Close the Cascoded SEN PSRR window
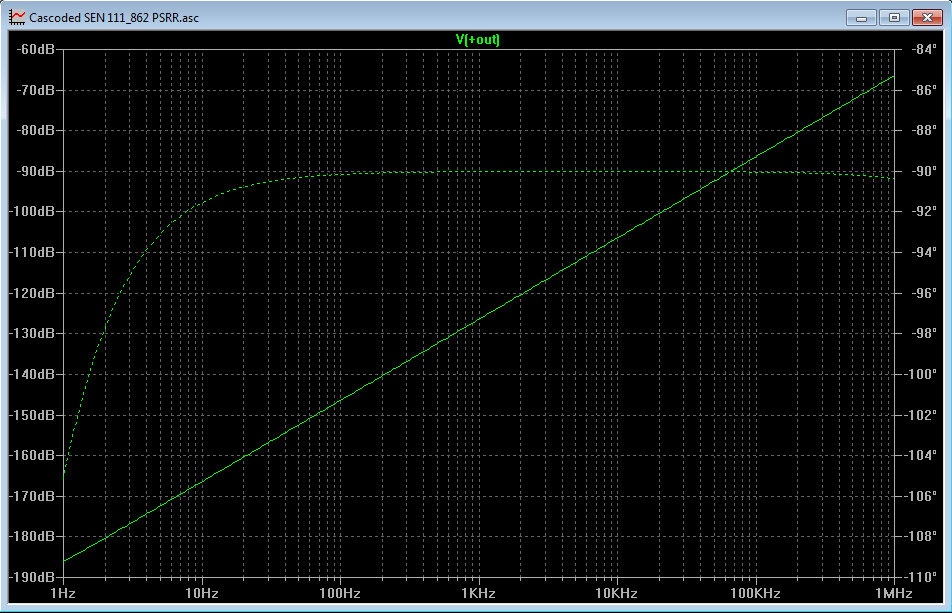 (927, 18)
